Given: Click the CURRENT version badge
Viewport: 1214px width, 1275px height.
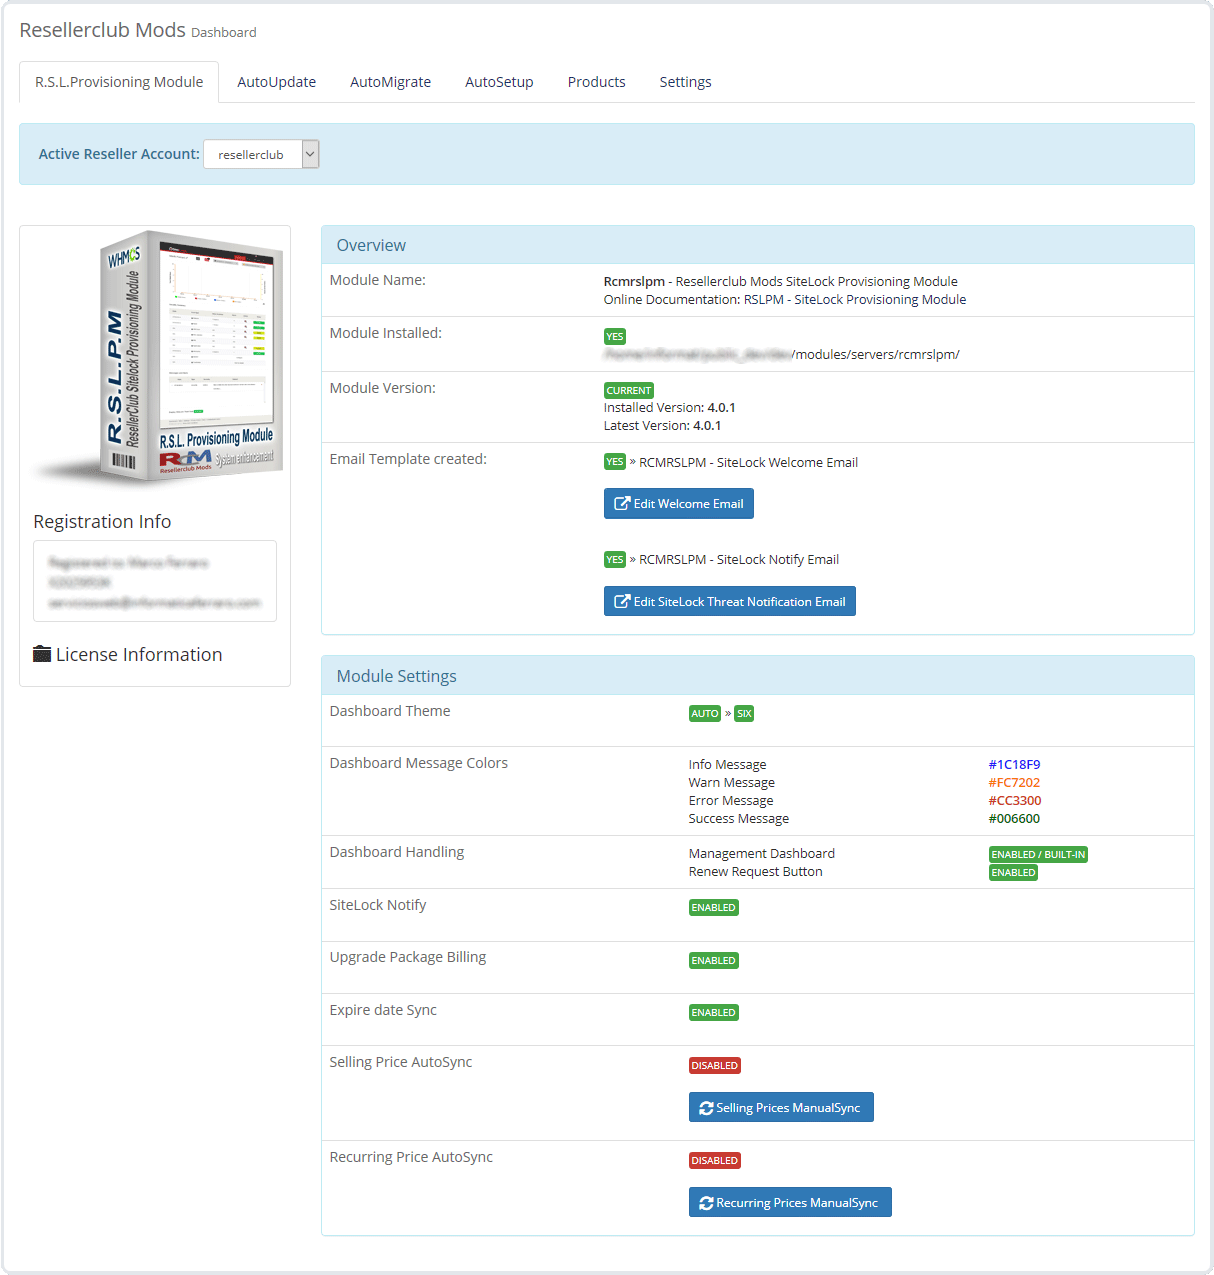Looking at the screenshot, I should pos(629,391).
